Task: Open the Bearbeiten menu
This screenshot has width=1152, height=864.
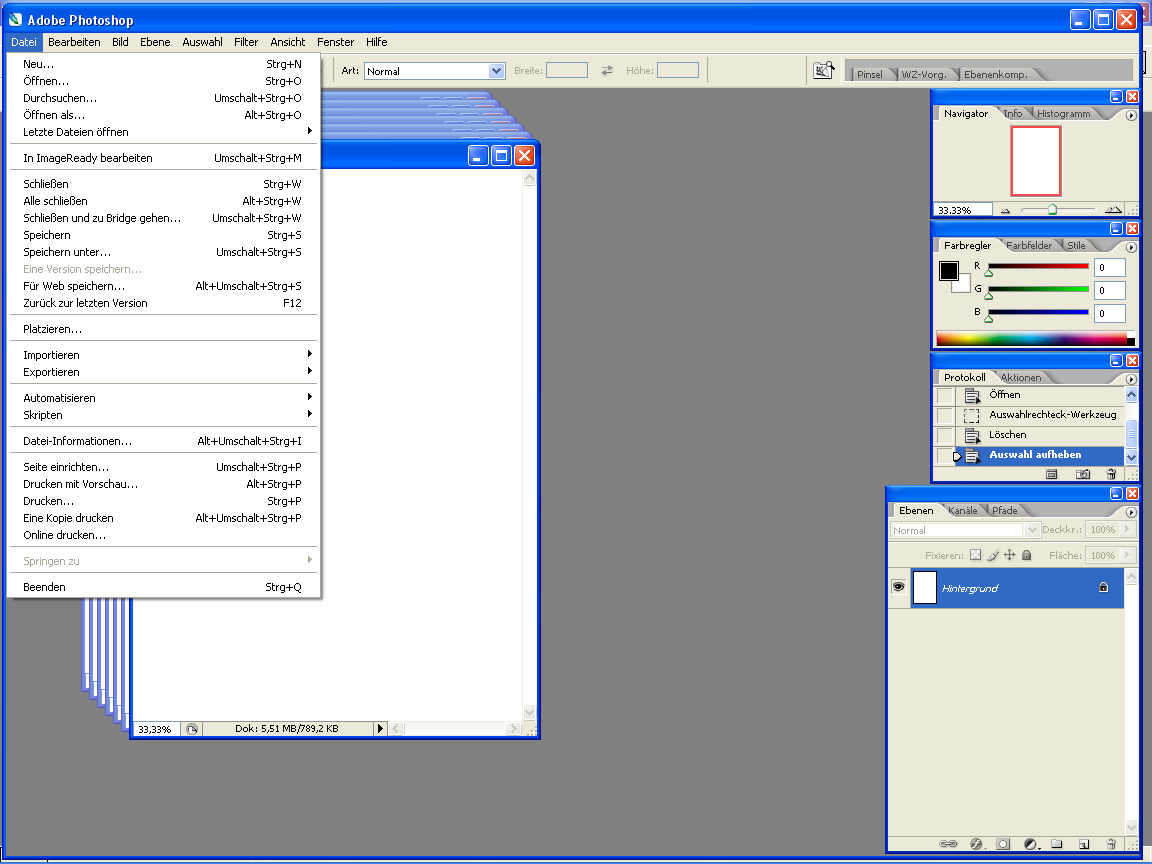Action: tap(74, 42)
